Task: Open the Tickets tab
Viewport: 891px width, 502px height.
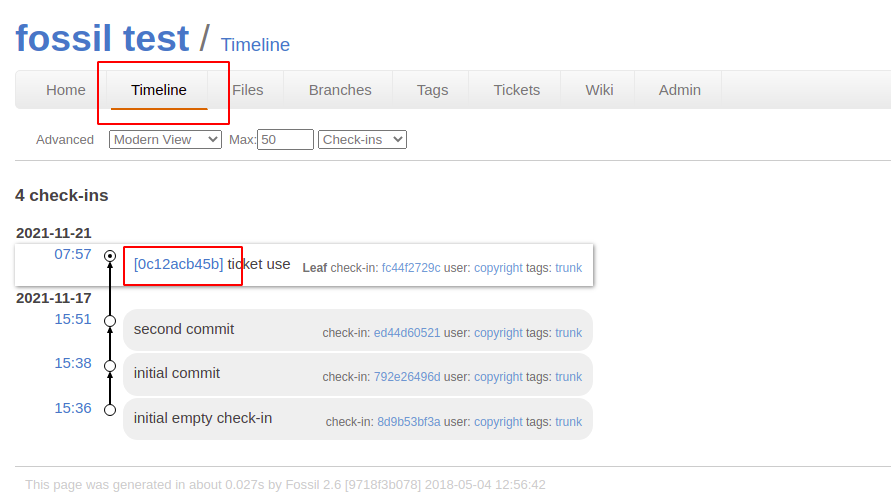Action: 517,90
